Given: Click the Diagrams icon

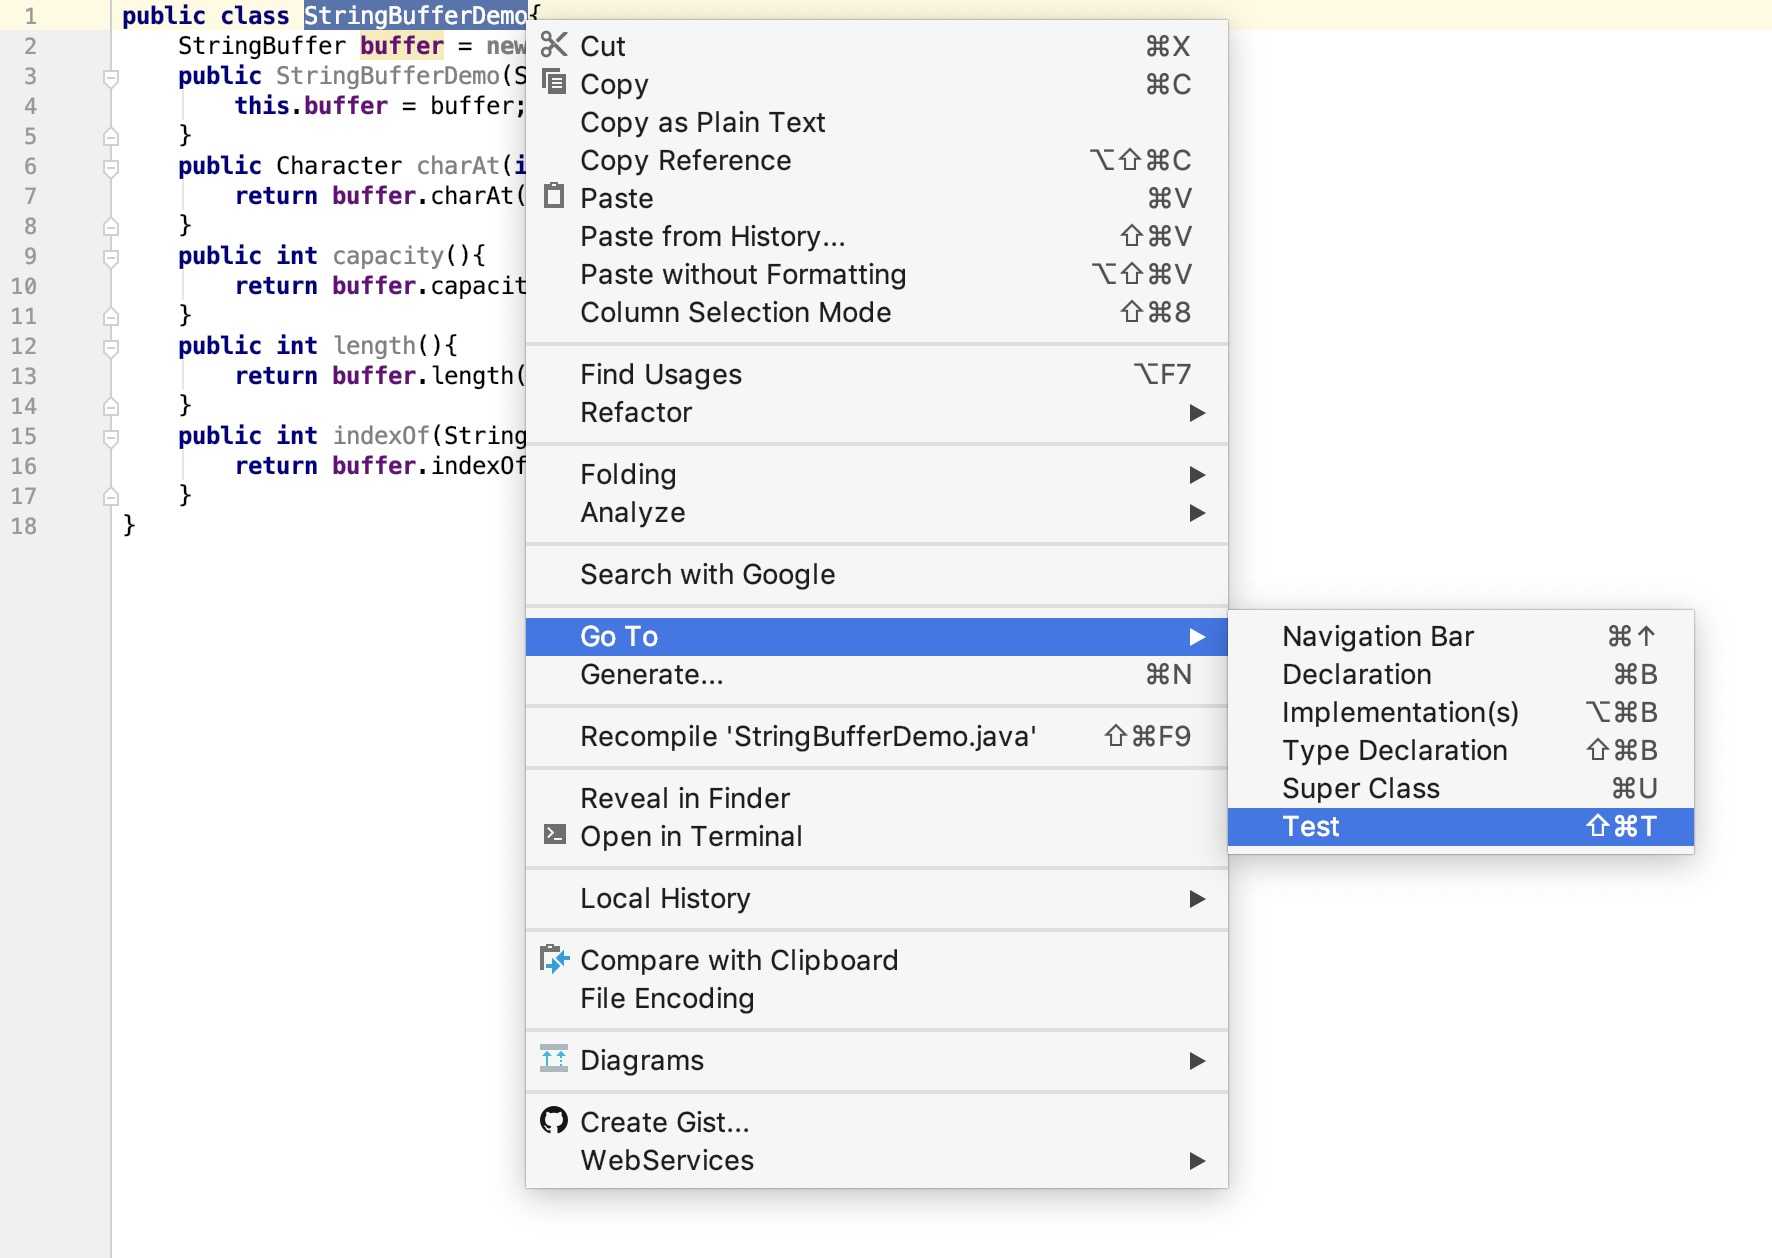Looking at the screenshot, I should (554, 1058).
